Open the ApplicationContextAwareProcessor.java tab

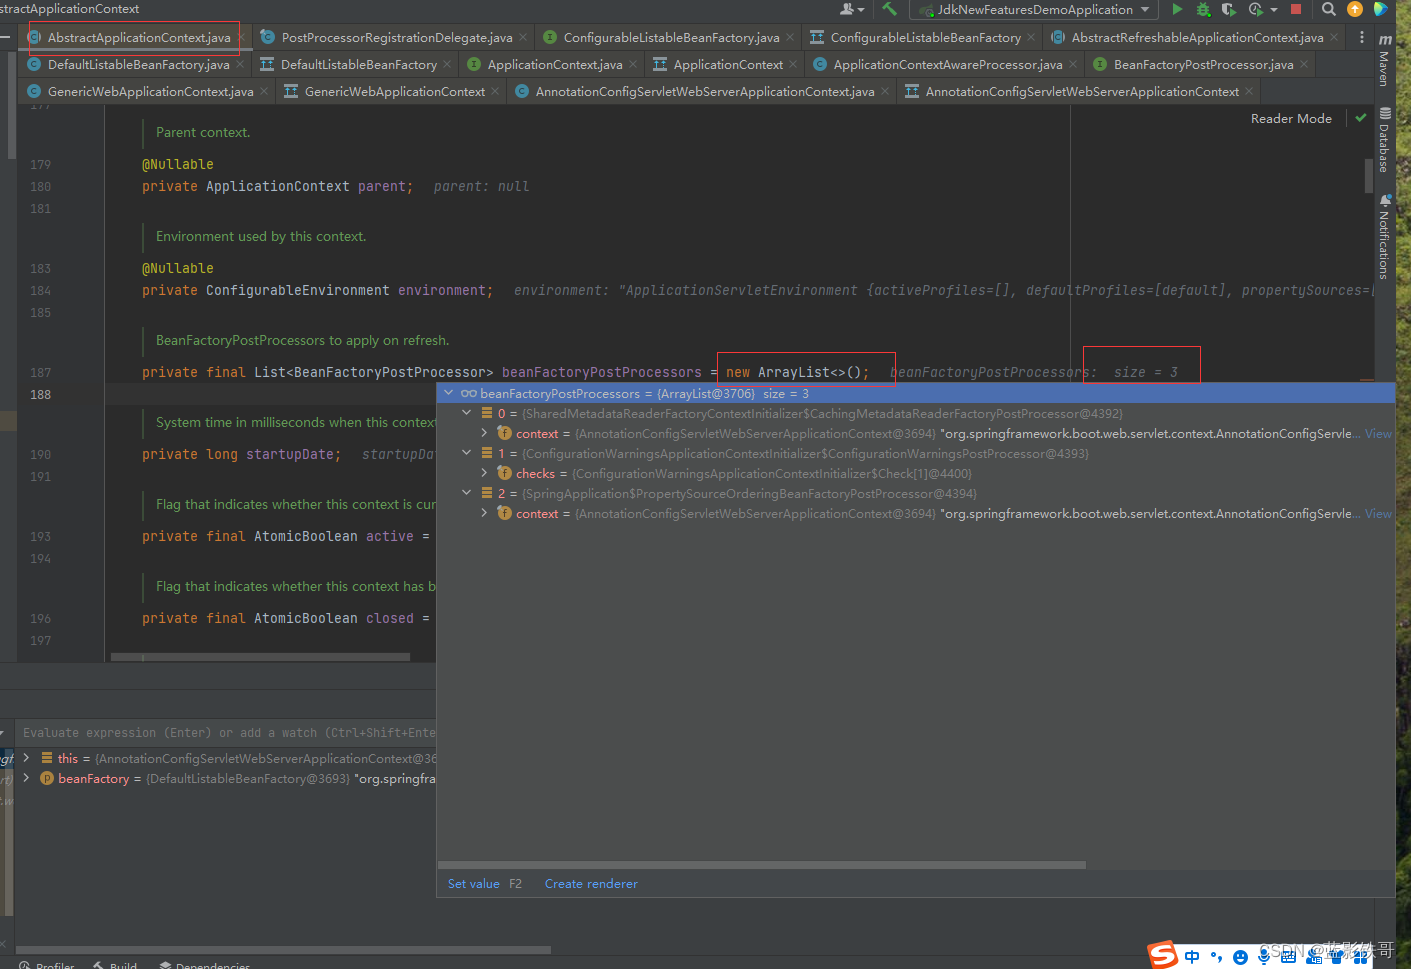pos(947,64)
